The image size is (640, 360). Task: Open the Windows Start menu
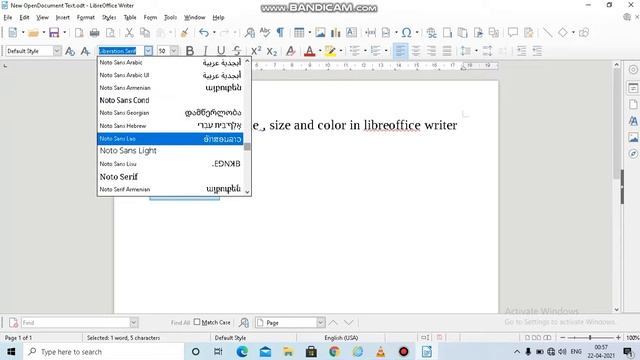[x=11, y=351]
